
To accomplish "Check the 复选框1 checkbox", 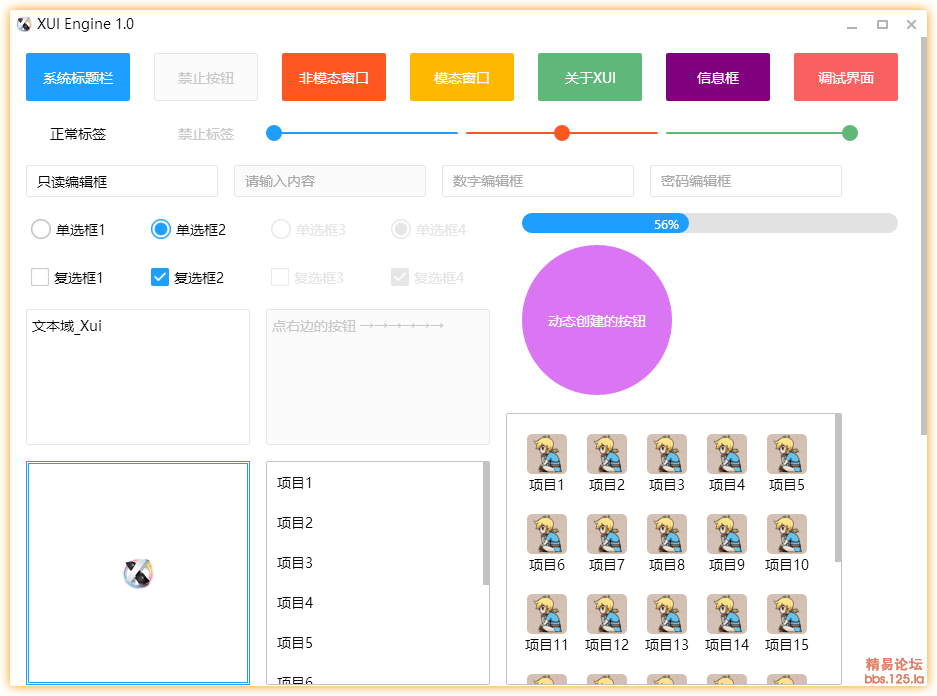I will tap(40, 277).
